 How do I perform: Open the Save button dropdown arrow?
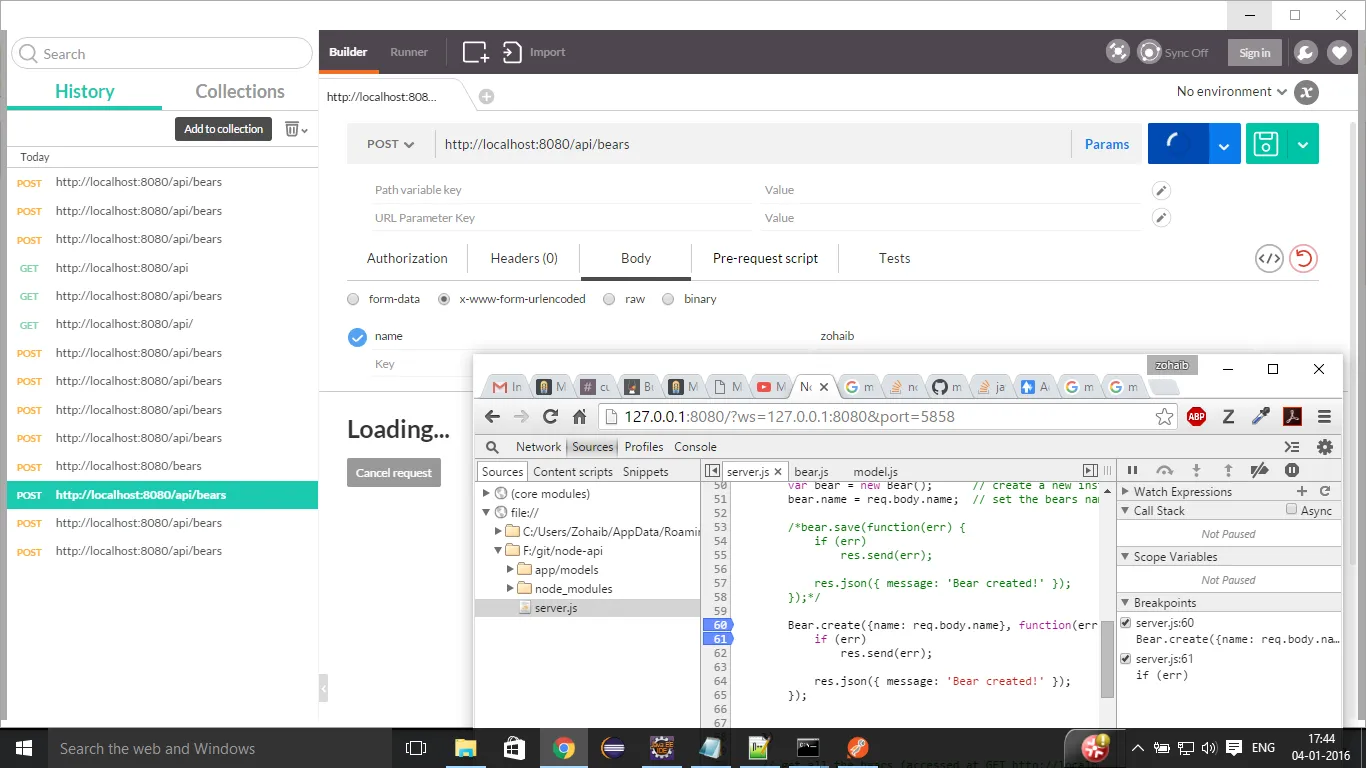point(1303,144)
